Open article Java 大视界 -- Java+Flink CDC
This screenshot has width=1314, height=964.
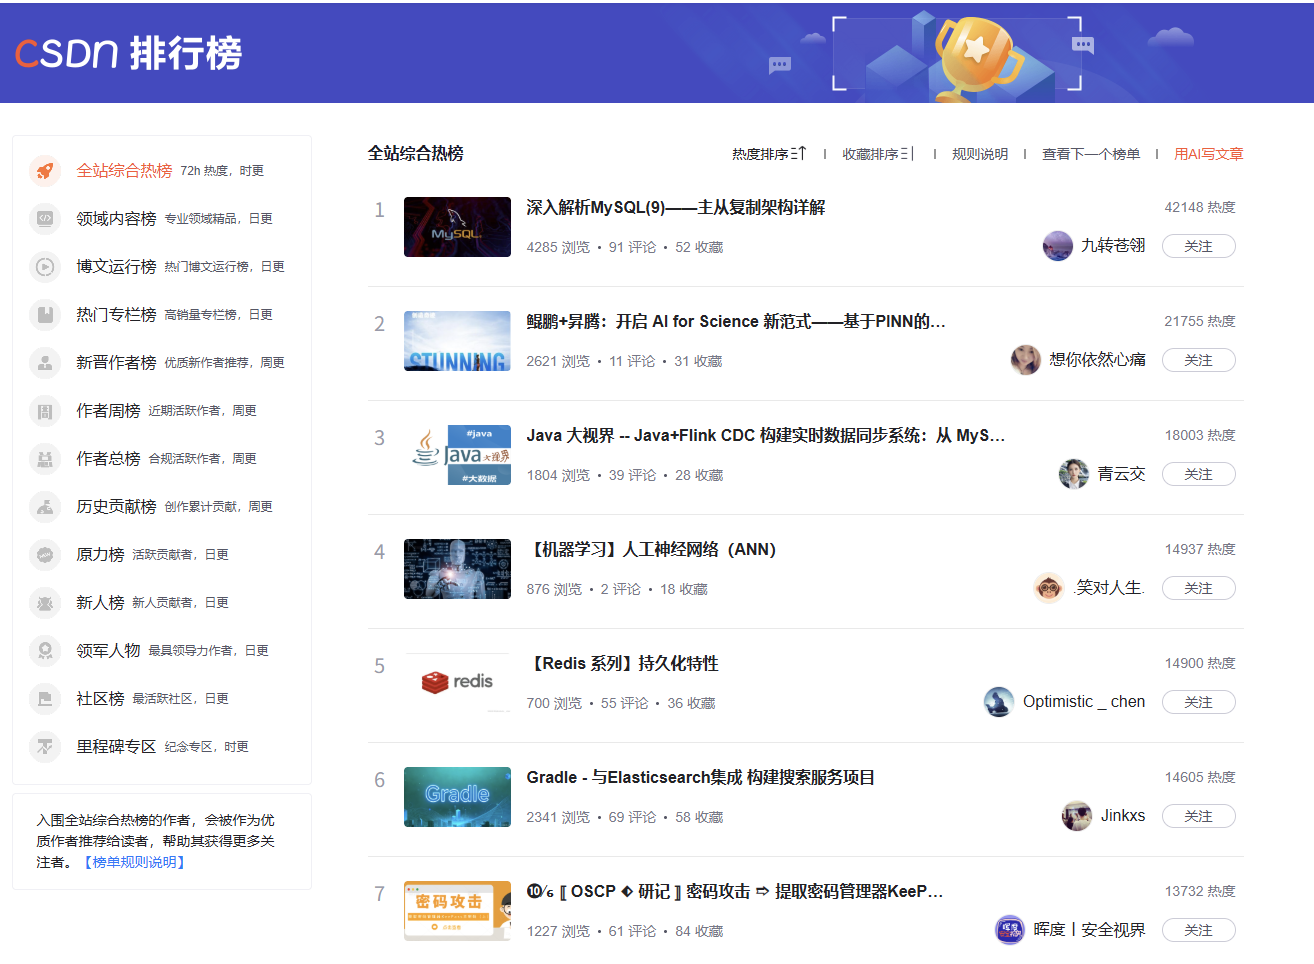pyautogui.click(x=766, y=436)
